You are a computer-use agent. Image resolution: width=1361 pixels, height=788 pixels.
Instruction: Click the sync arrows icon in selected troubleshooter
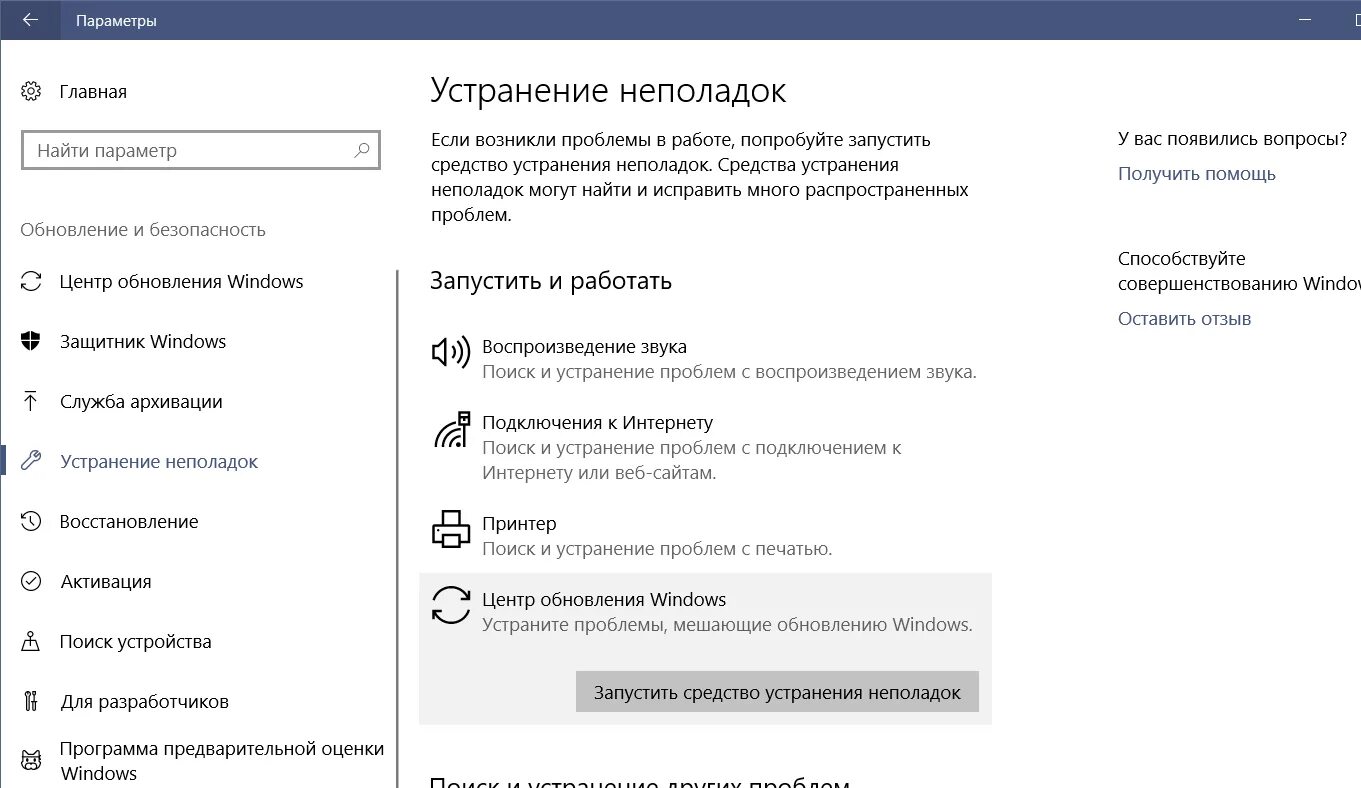pos(451,605)
